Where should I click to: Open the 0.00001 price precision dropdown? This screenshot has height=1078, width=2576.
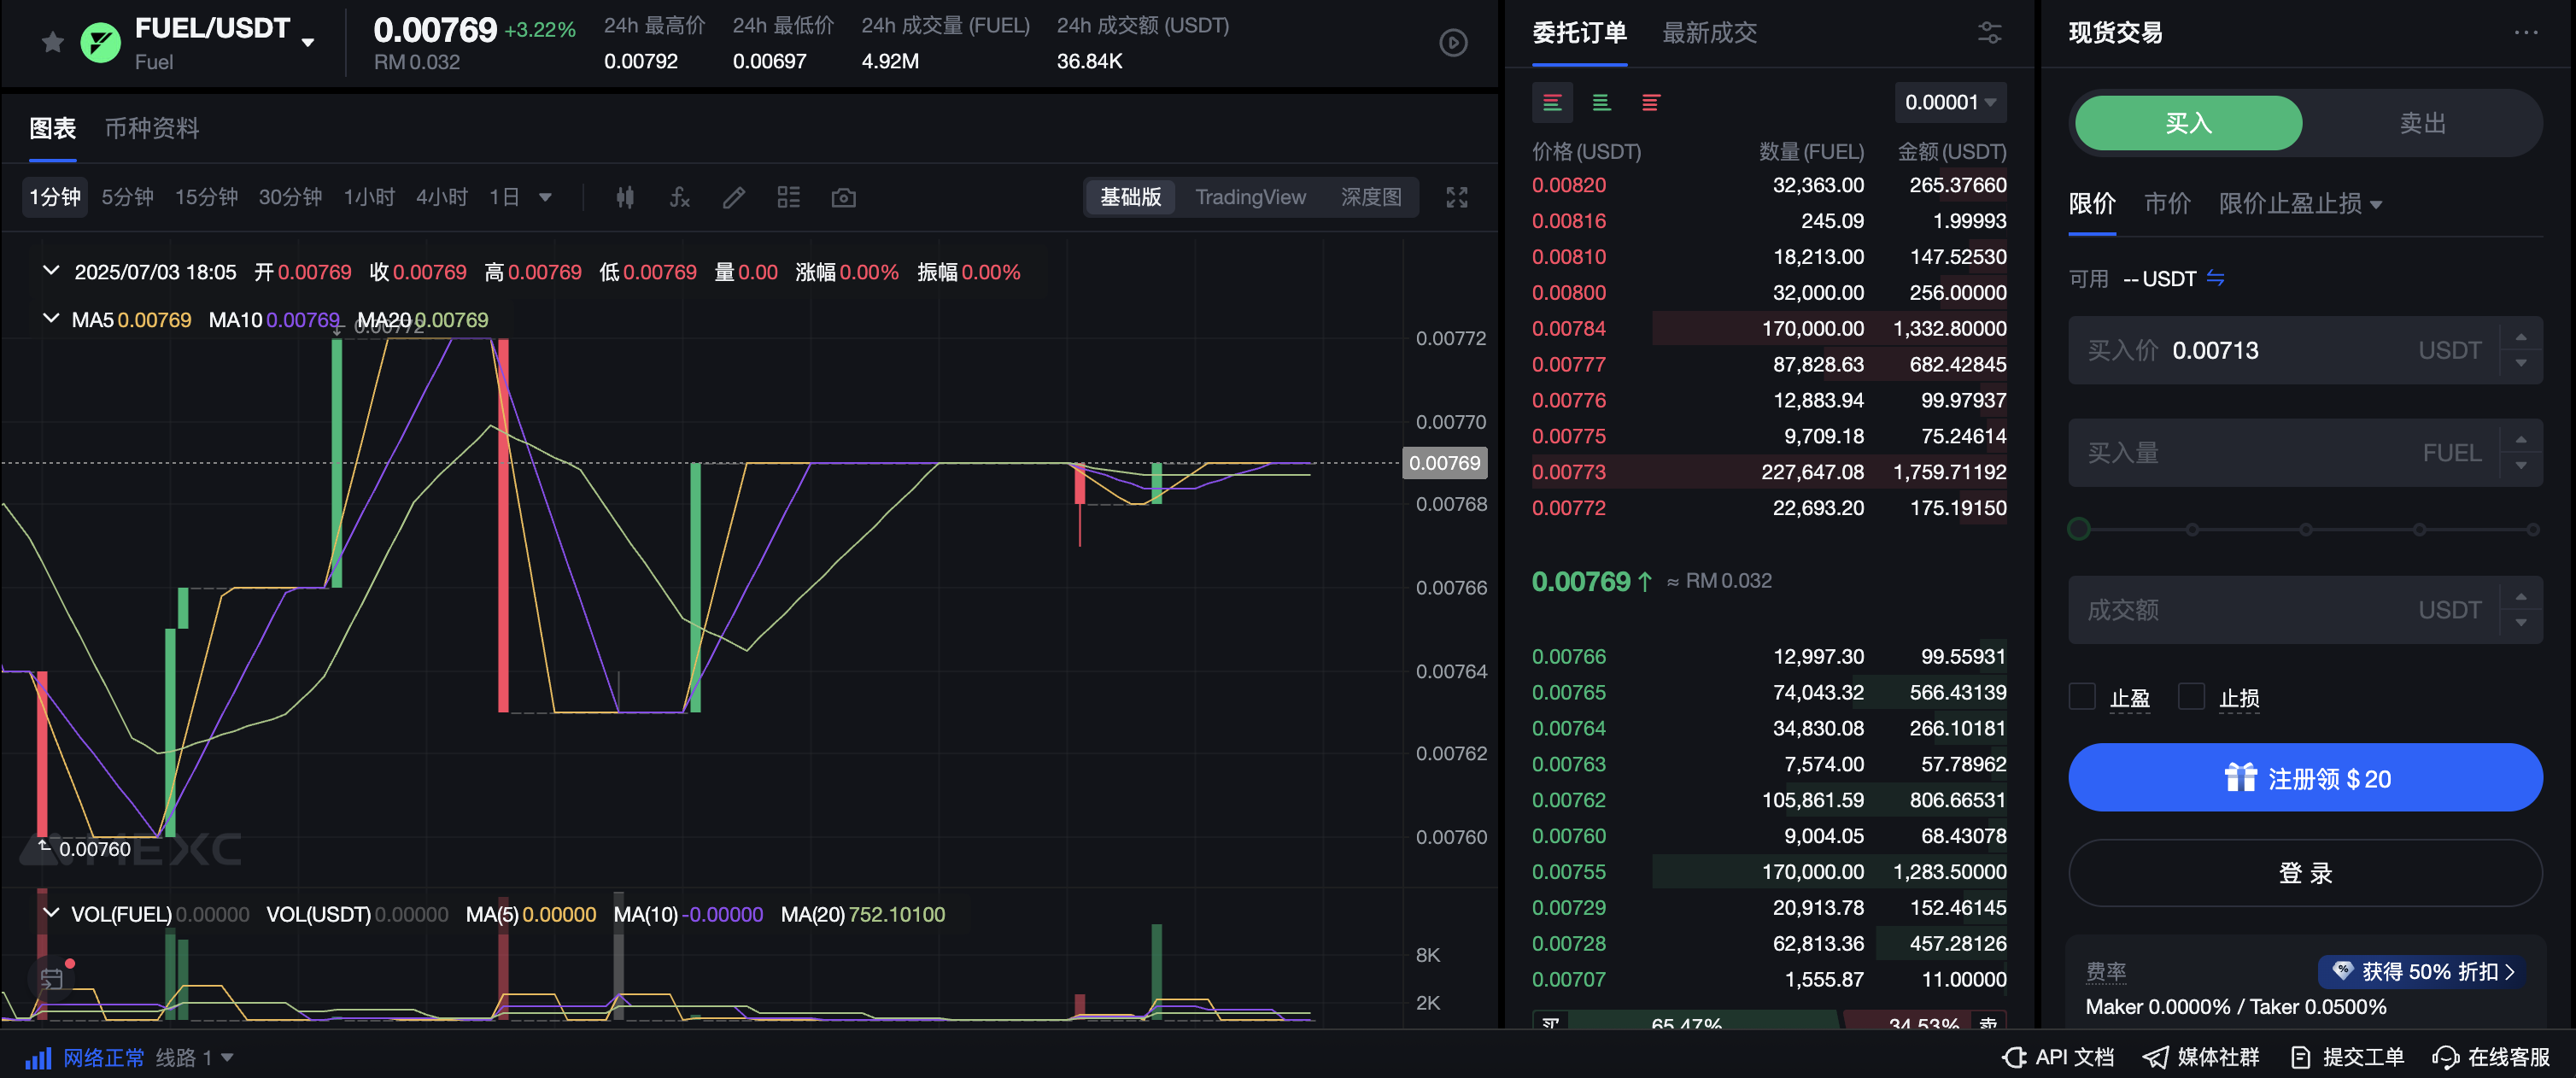(1949, 103)
